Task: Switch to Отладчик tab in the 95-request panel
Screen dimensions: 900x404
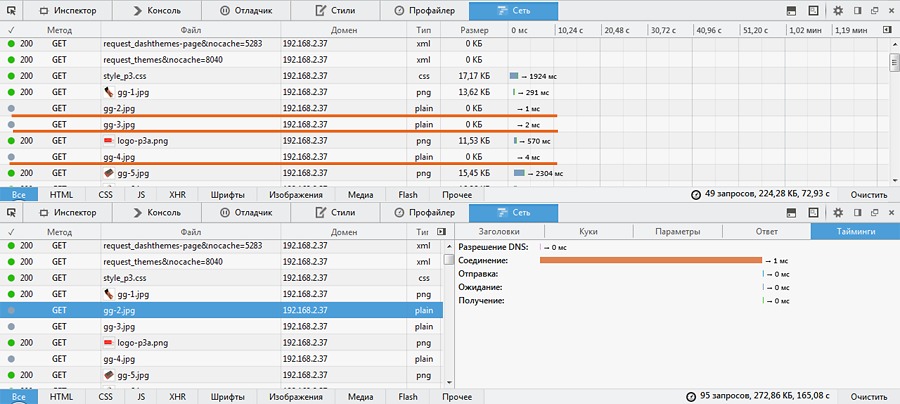Action: [x=246, y=212]
